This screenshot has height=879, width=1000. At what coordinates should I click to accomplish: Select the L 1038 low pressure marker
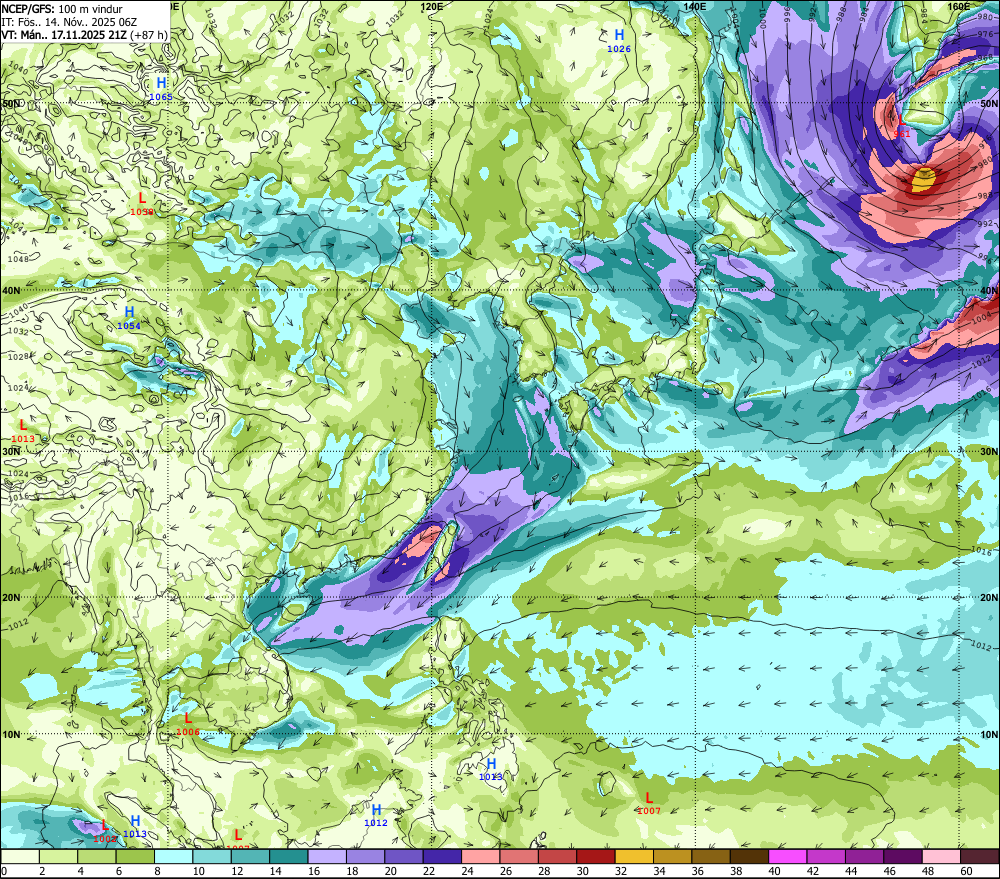coord(142,203)
